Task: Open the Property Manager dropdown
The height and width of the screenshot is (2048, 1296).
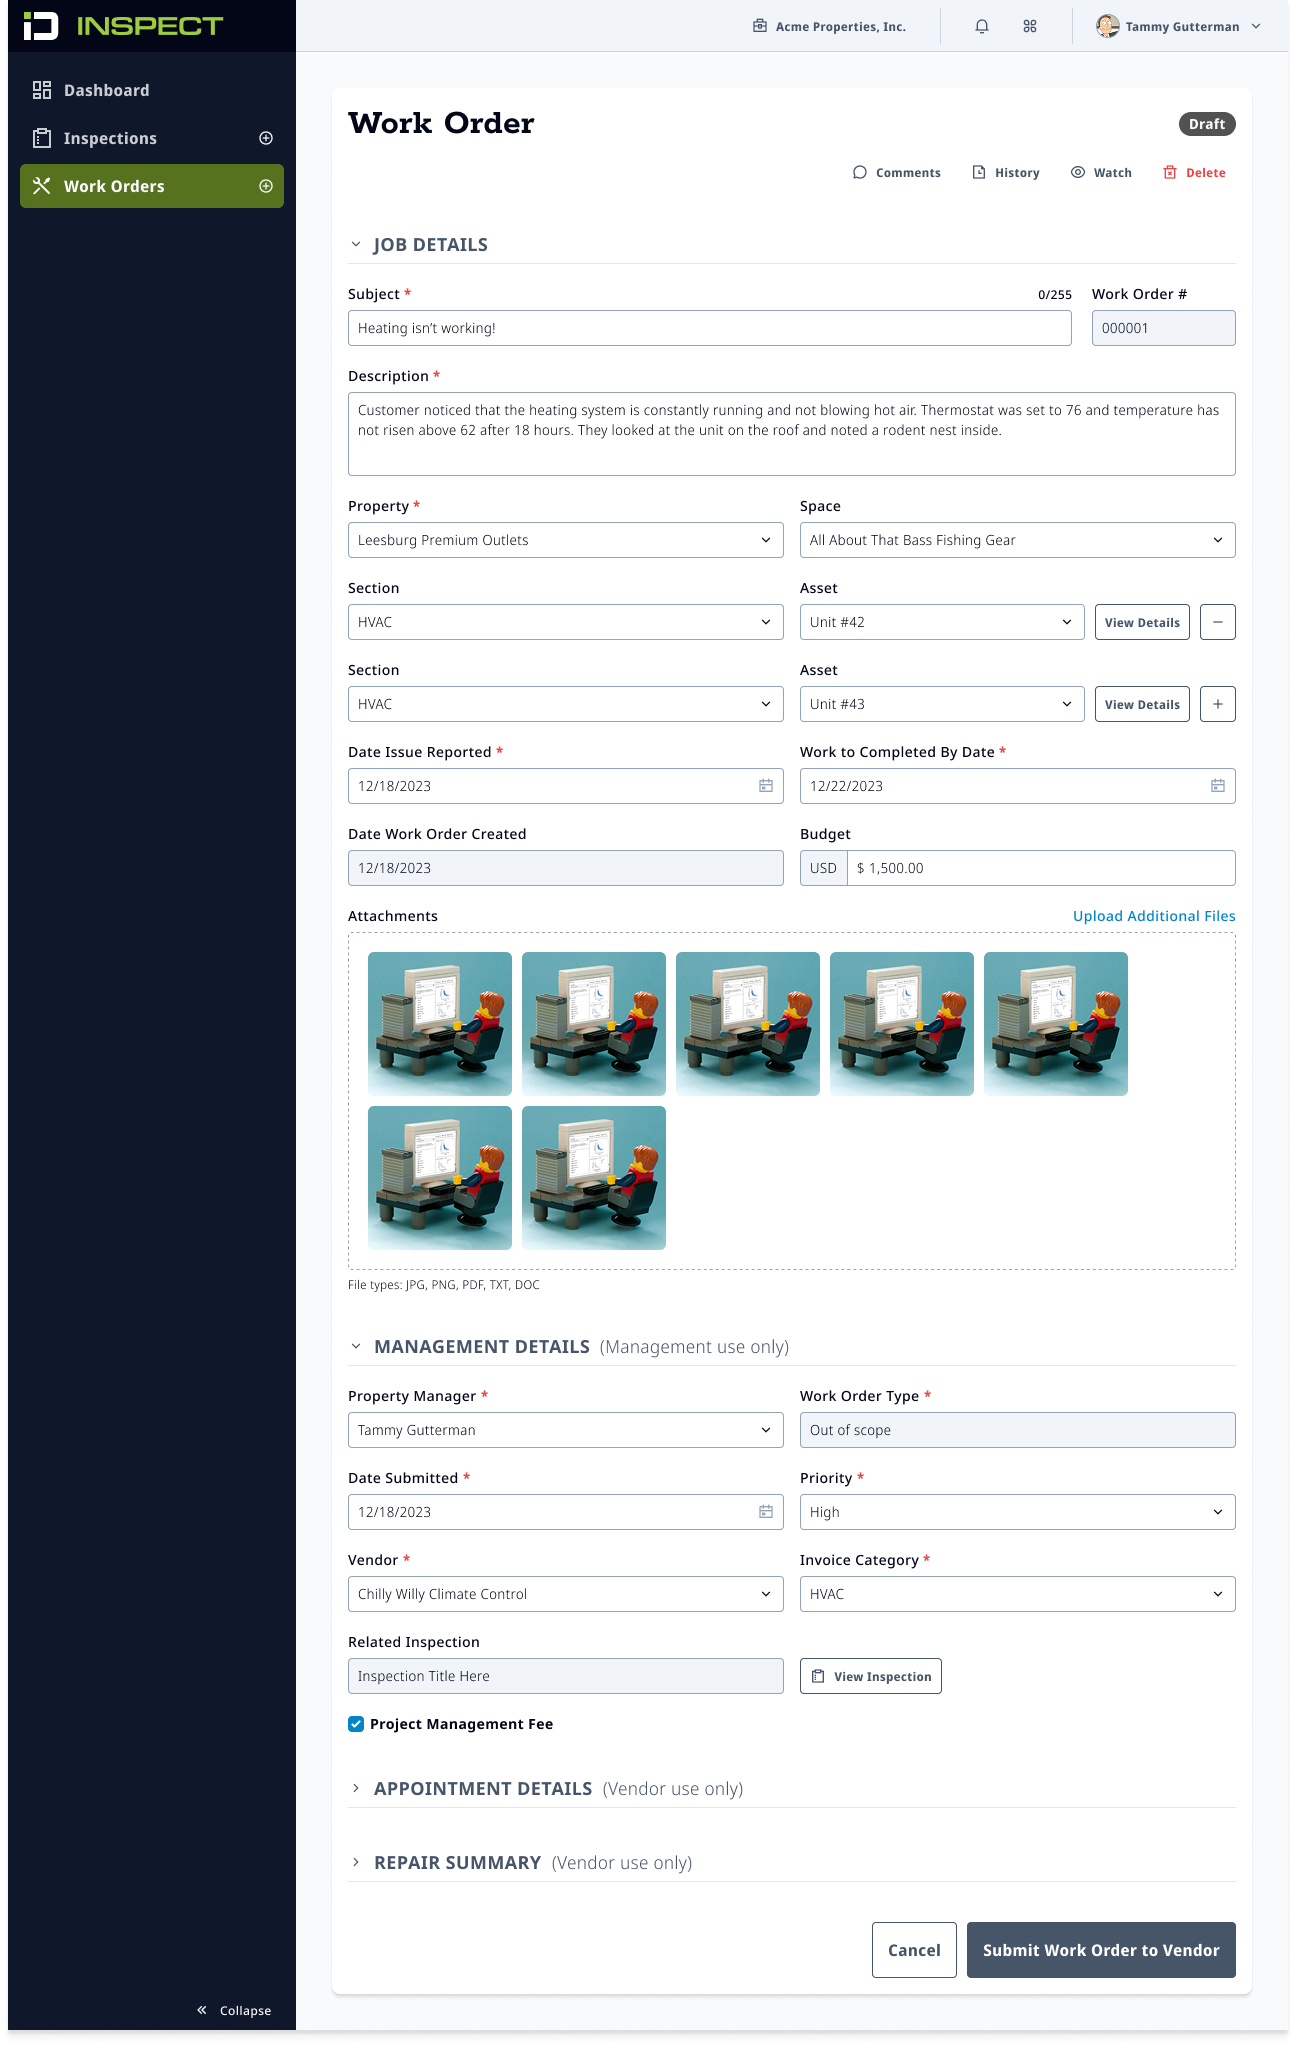Action: [x=566, y=1430]
